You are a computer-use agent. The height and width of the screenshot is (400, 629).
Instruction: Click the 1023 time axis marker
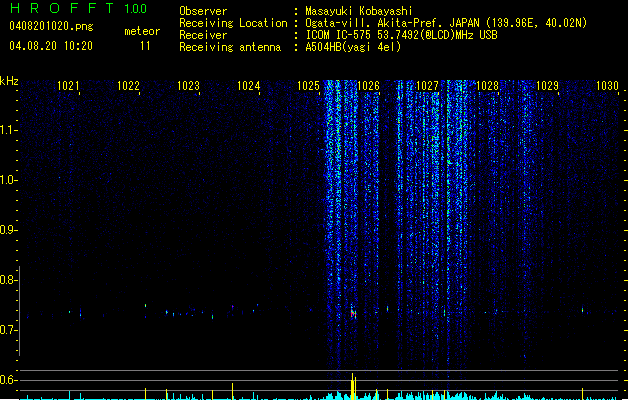point(188,86)
